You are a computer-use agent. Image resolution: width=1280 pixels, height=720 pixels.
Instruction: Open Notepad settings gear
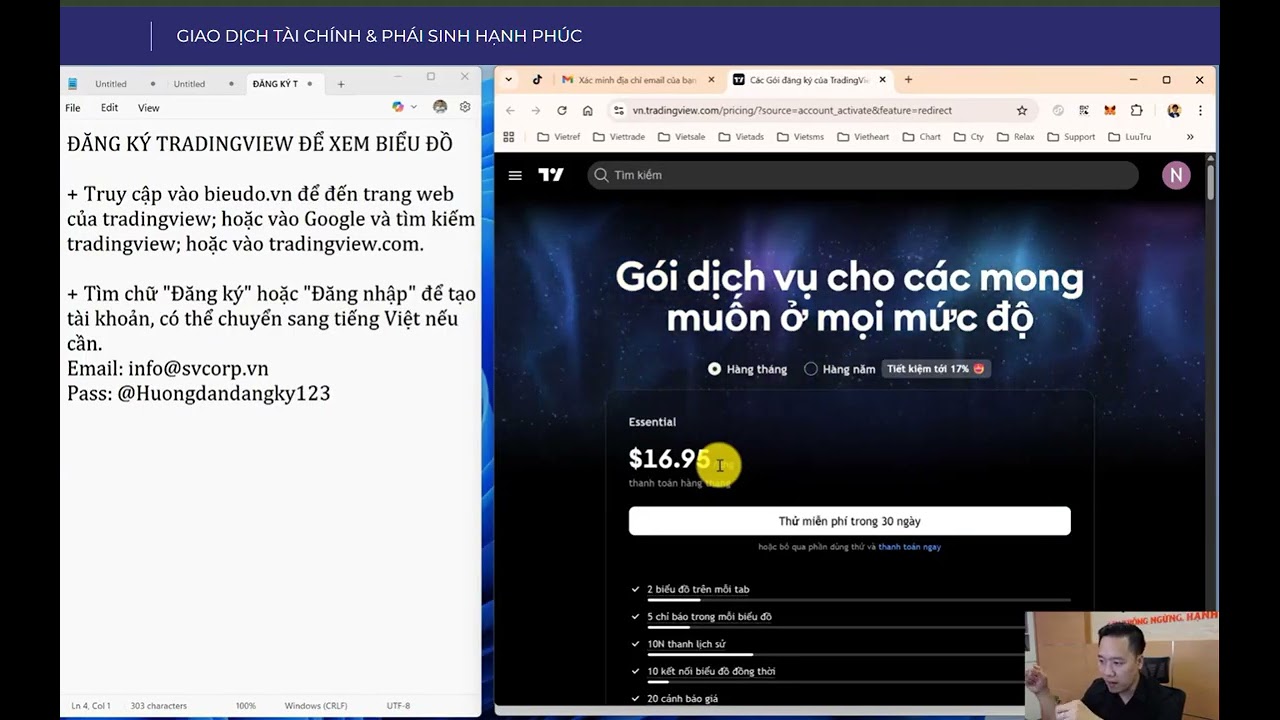pyautogui.click(x=465, y=107)
